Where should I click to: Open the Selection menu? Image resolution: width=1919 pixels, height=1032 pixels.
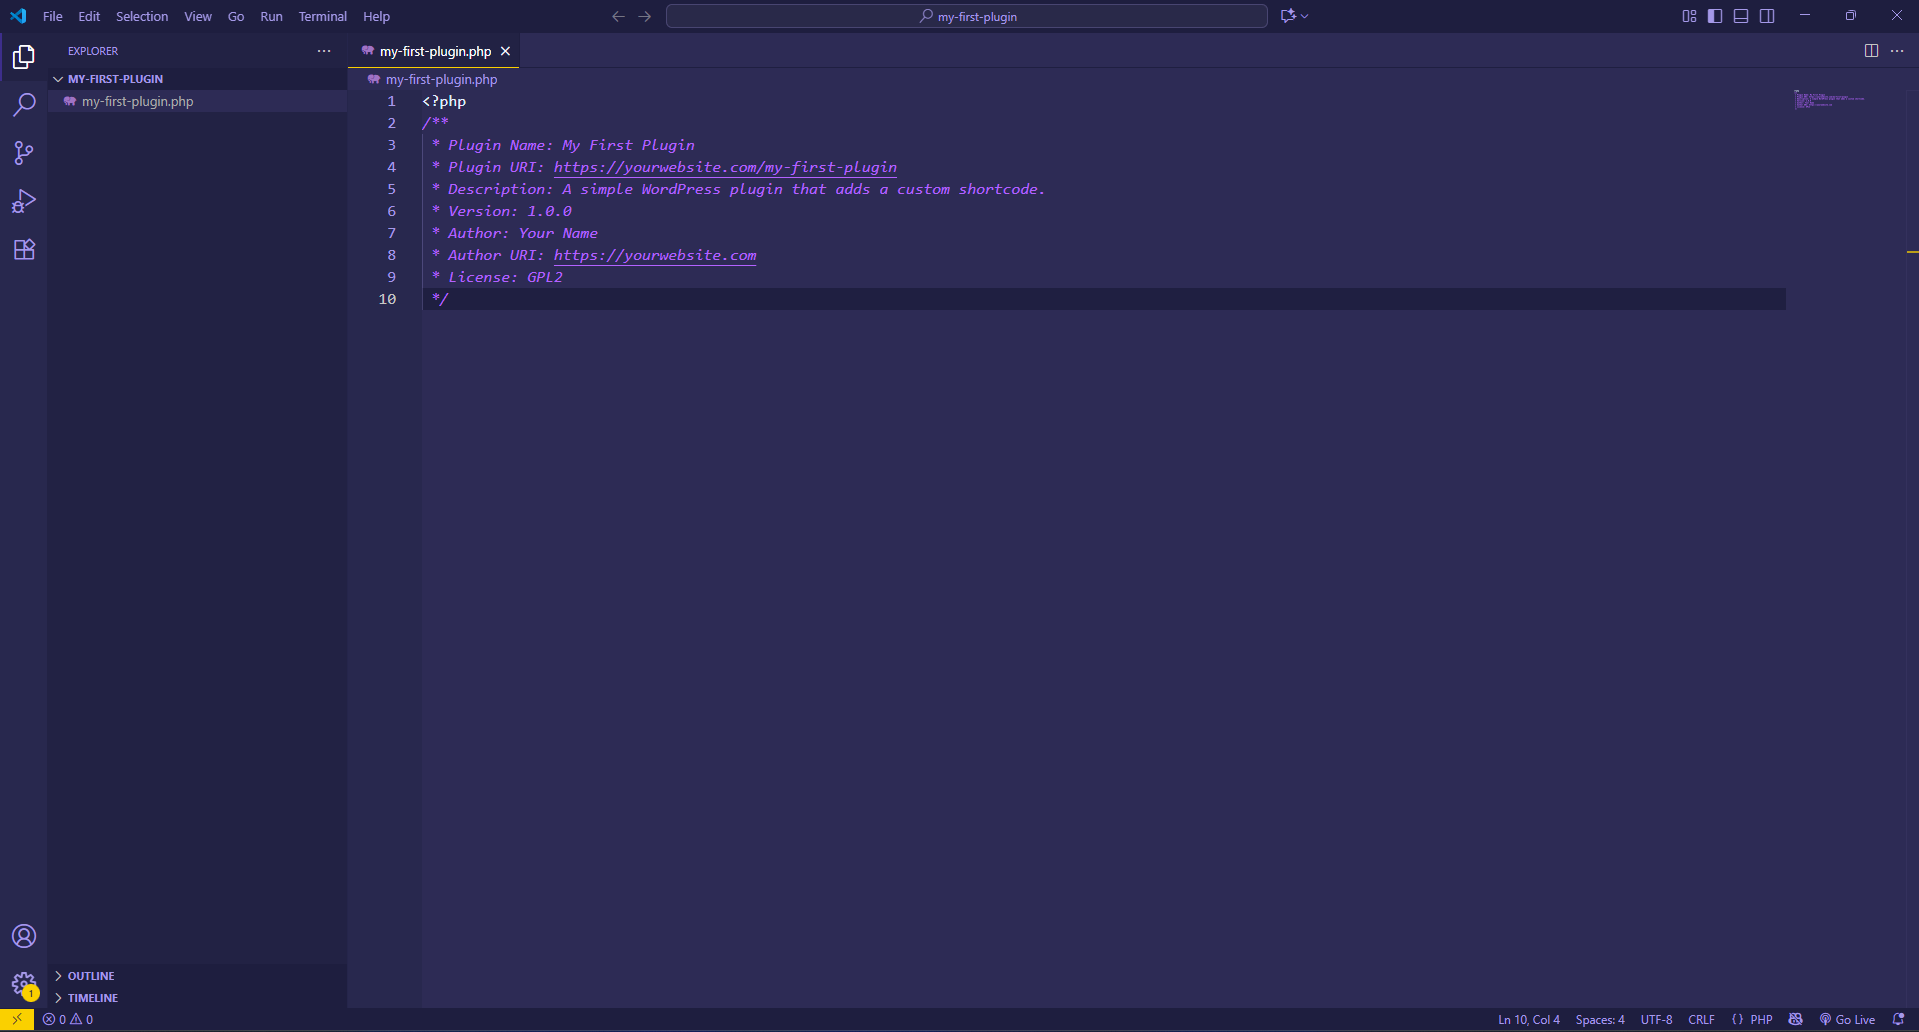[142, 17]
